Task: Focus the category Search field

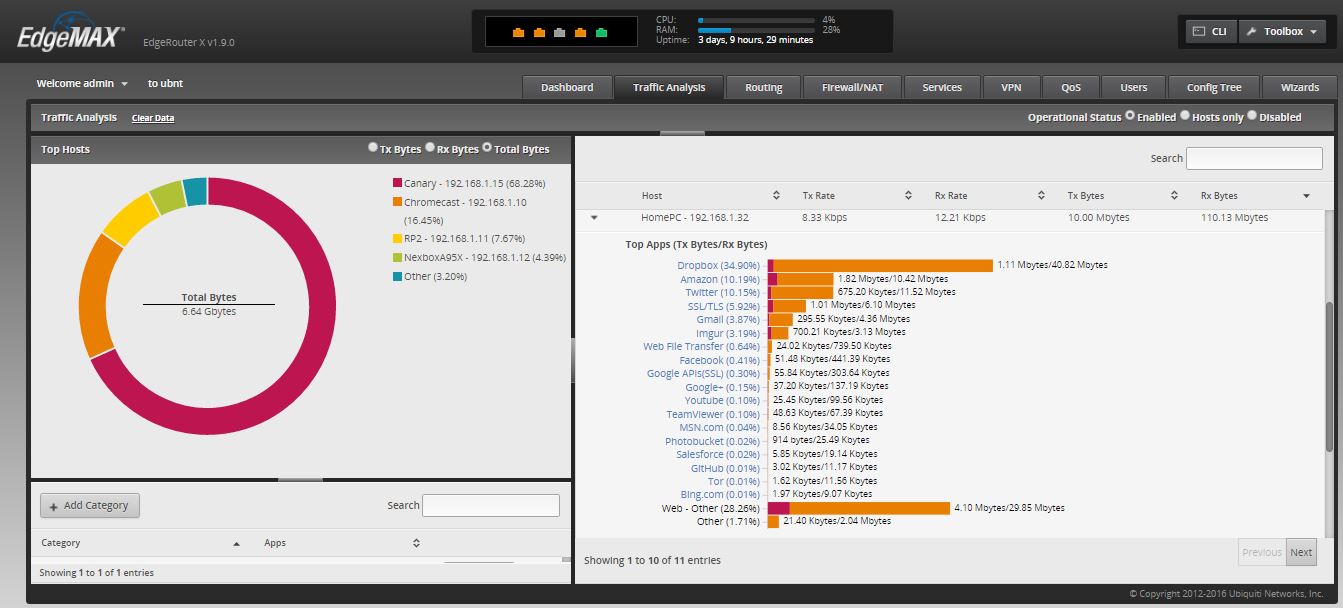Action: (491, 505)
